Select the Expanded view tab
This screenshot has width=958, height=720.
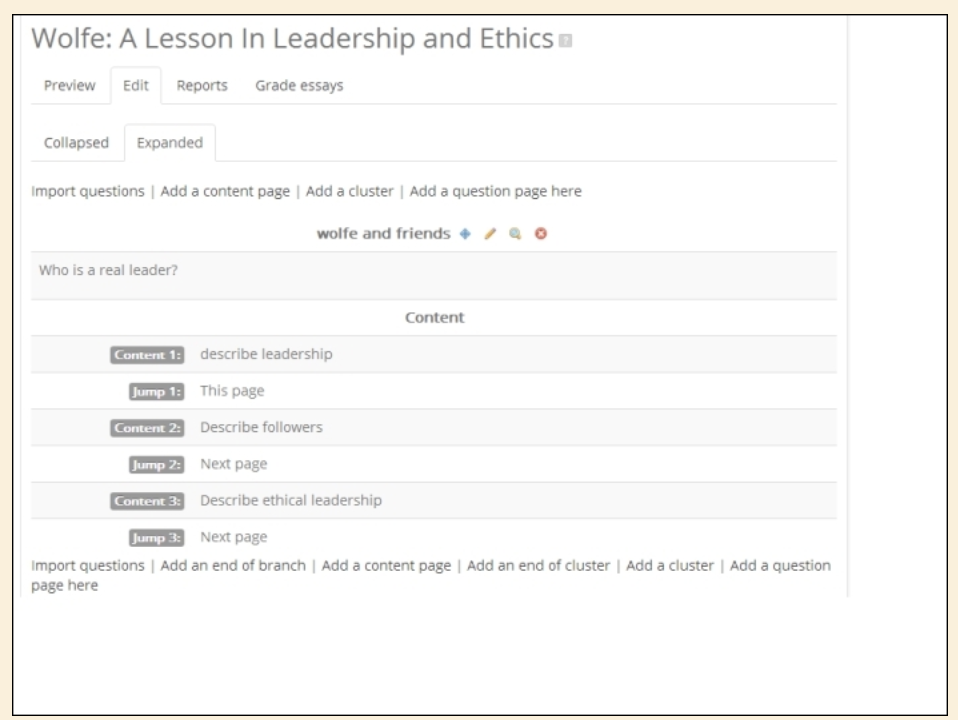(170, 142)
